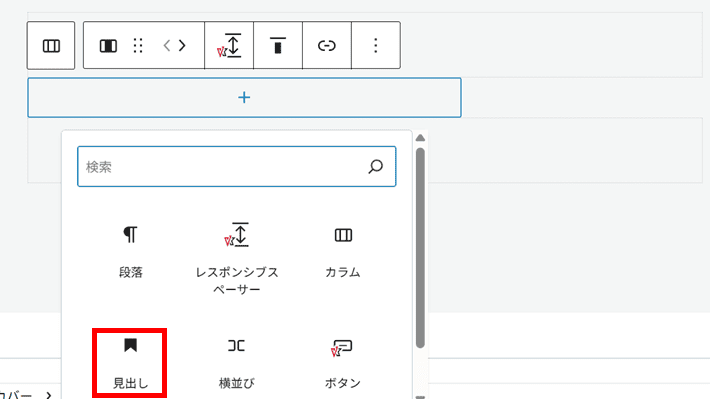Viewport: 710px width, 399px height.
Task: Insert the 横並び row block
Action: [x=237, y=364]
